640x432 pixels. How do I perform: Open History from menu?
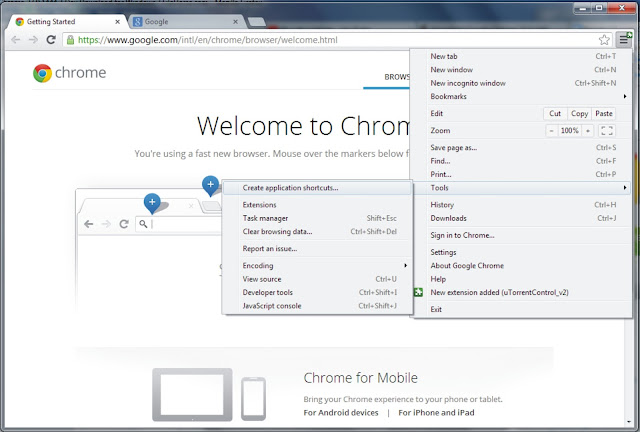(523, 205)
